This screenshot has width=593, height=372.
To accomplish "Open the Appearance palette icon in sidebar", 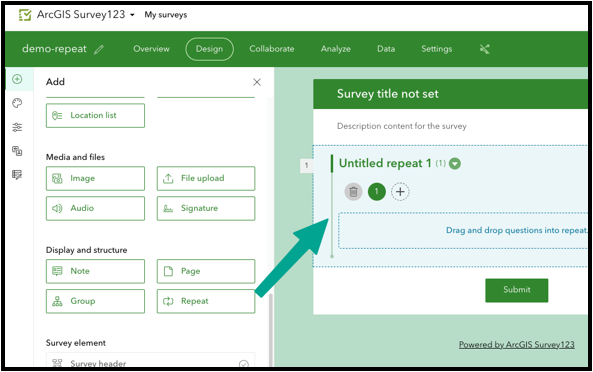I will 17,103.
